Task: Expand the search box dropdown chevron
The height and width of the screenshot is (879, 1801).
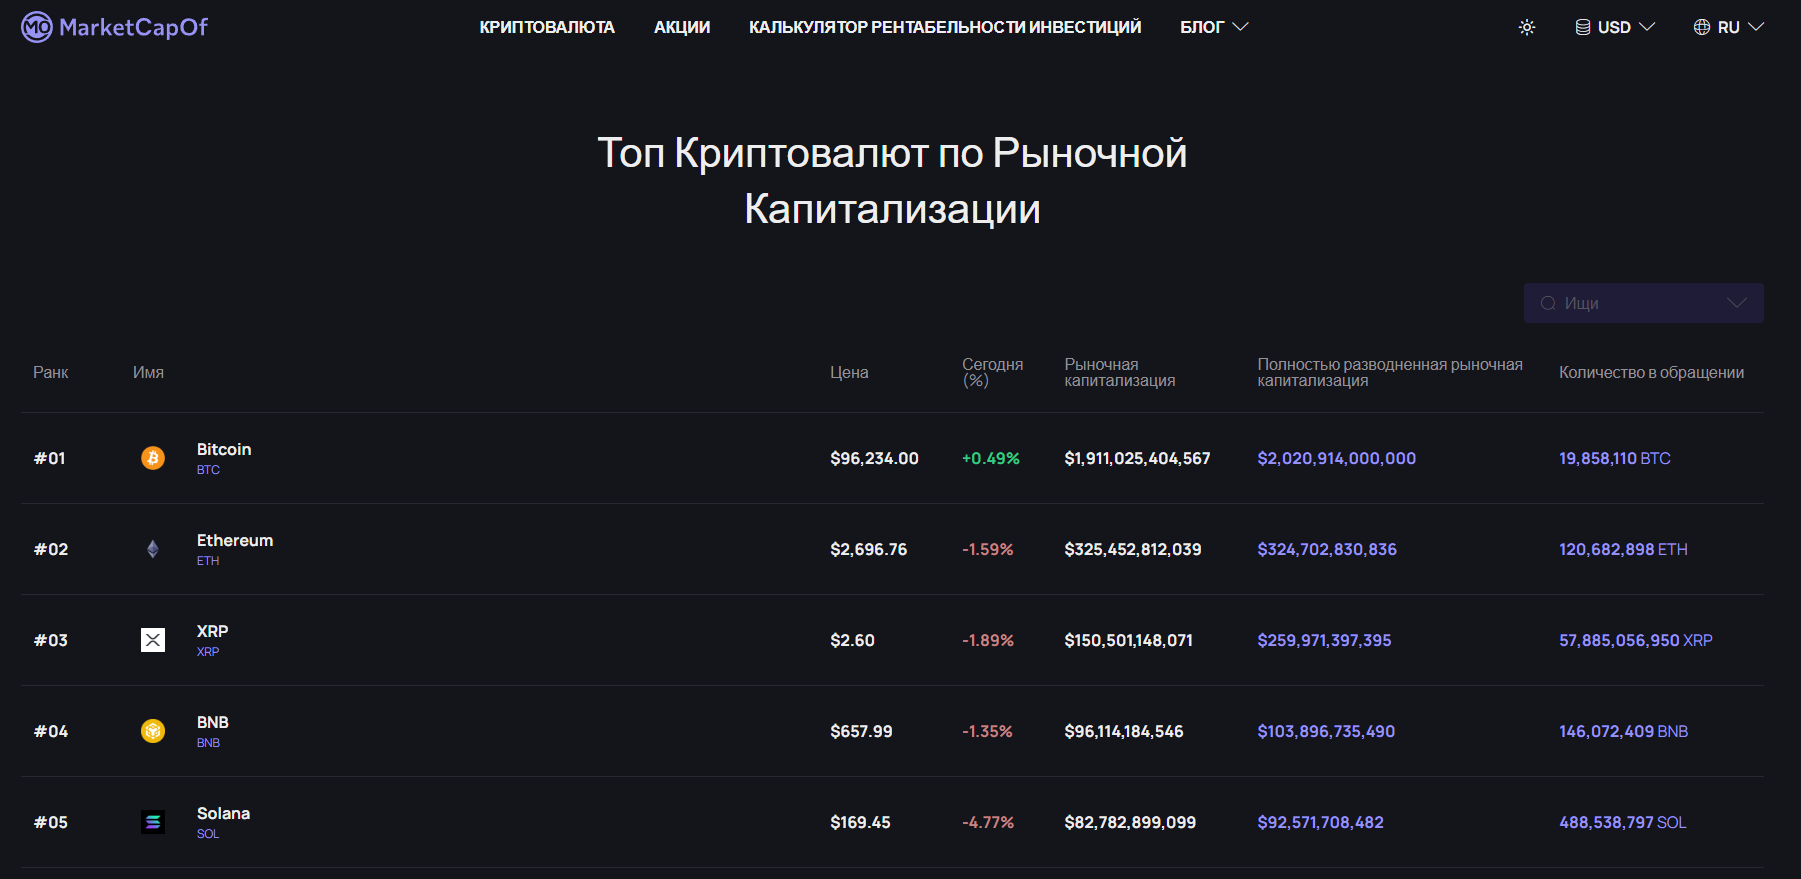Action: coord(1737,303)
